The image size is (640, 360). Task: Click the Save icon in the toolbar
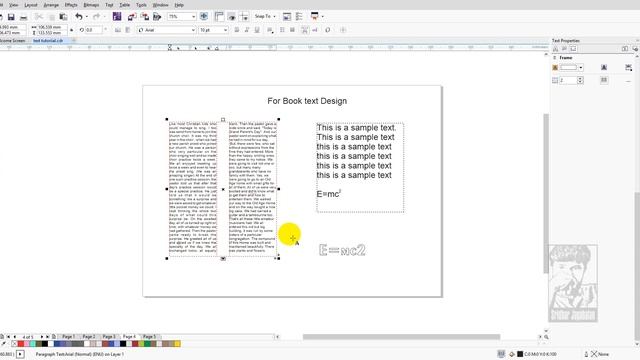click(x=11, y=17)
